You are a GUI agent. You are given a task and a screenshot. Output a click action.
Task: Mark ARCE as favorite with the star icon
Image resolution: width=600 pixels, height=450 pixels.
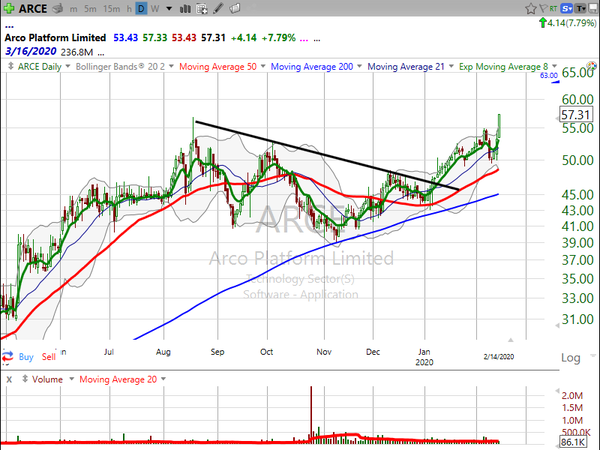[530, 8]
